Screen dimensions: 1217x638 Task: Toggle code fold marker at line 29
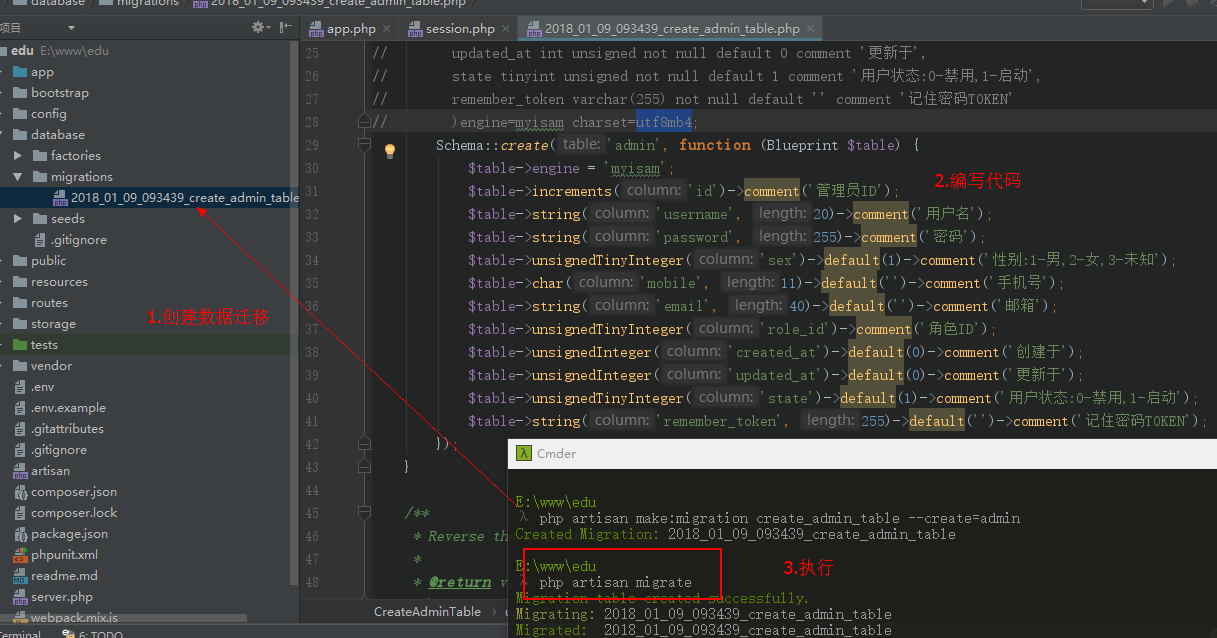point(365,146)
